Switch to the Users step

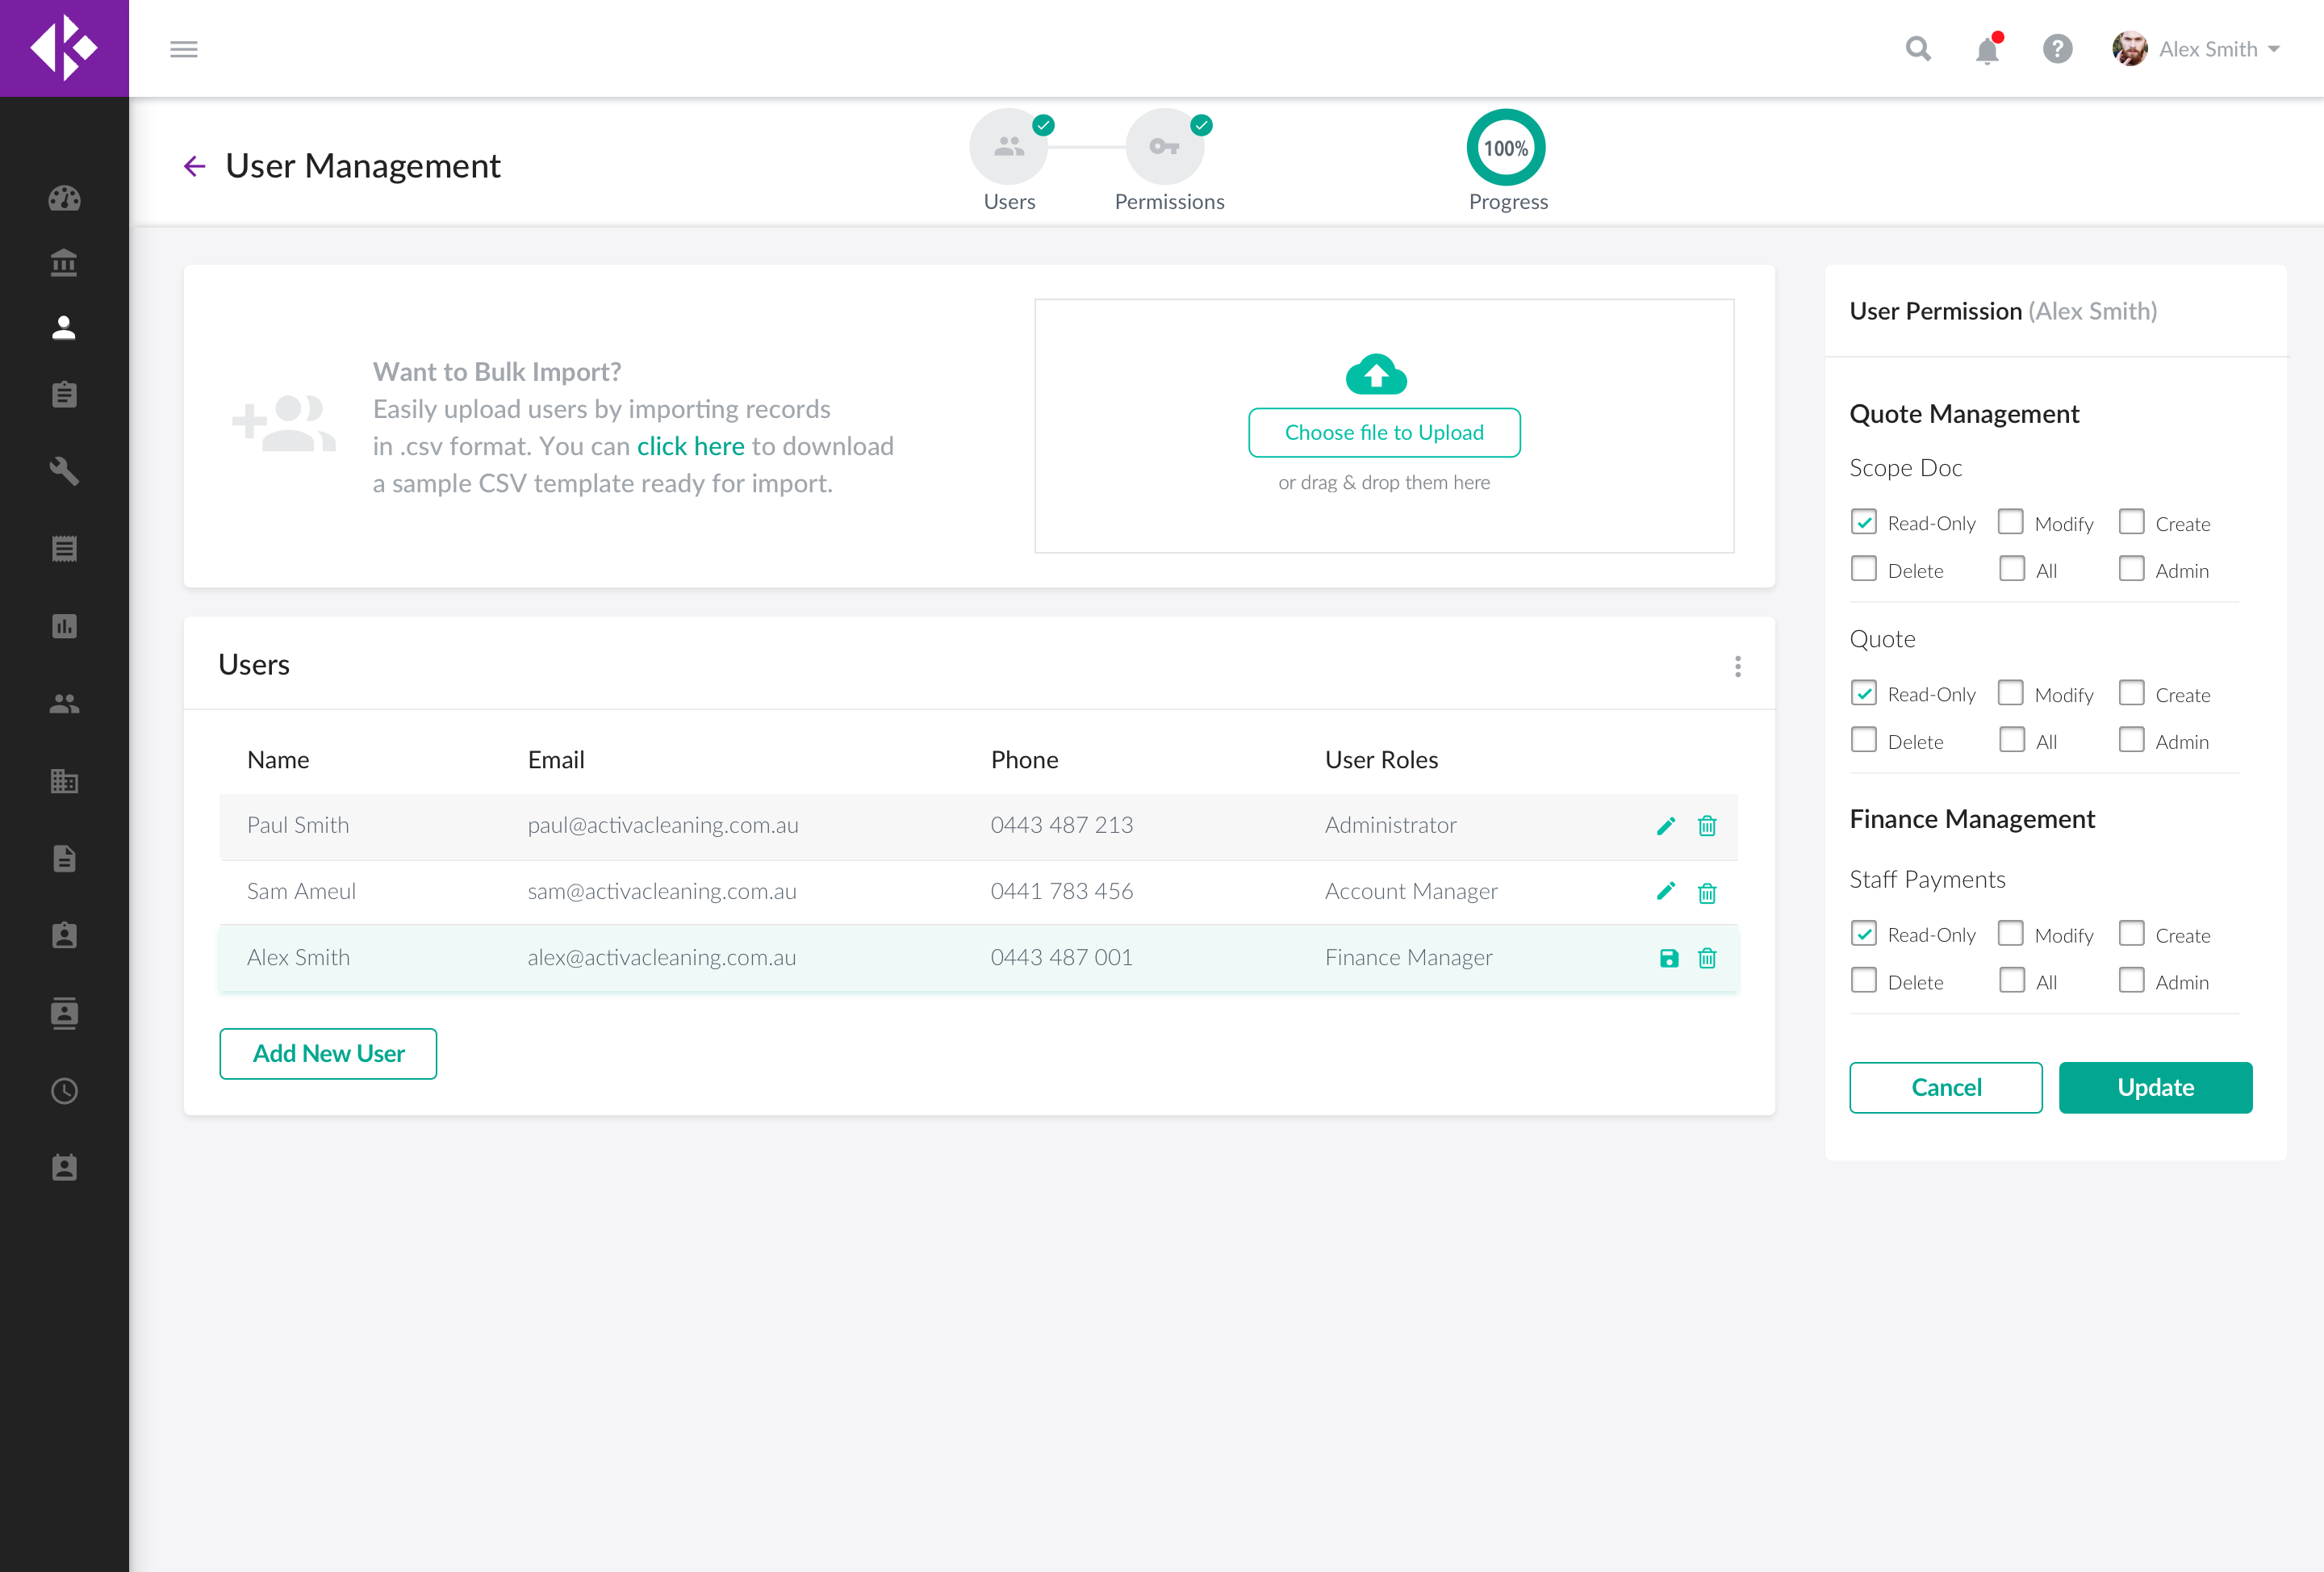[x=1008, y=147]
